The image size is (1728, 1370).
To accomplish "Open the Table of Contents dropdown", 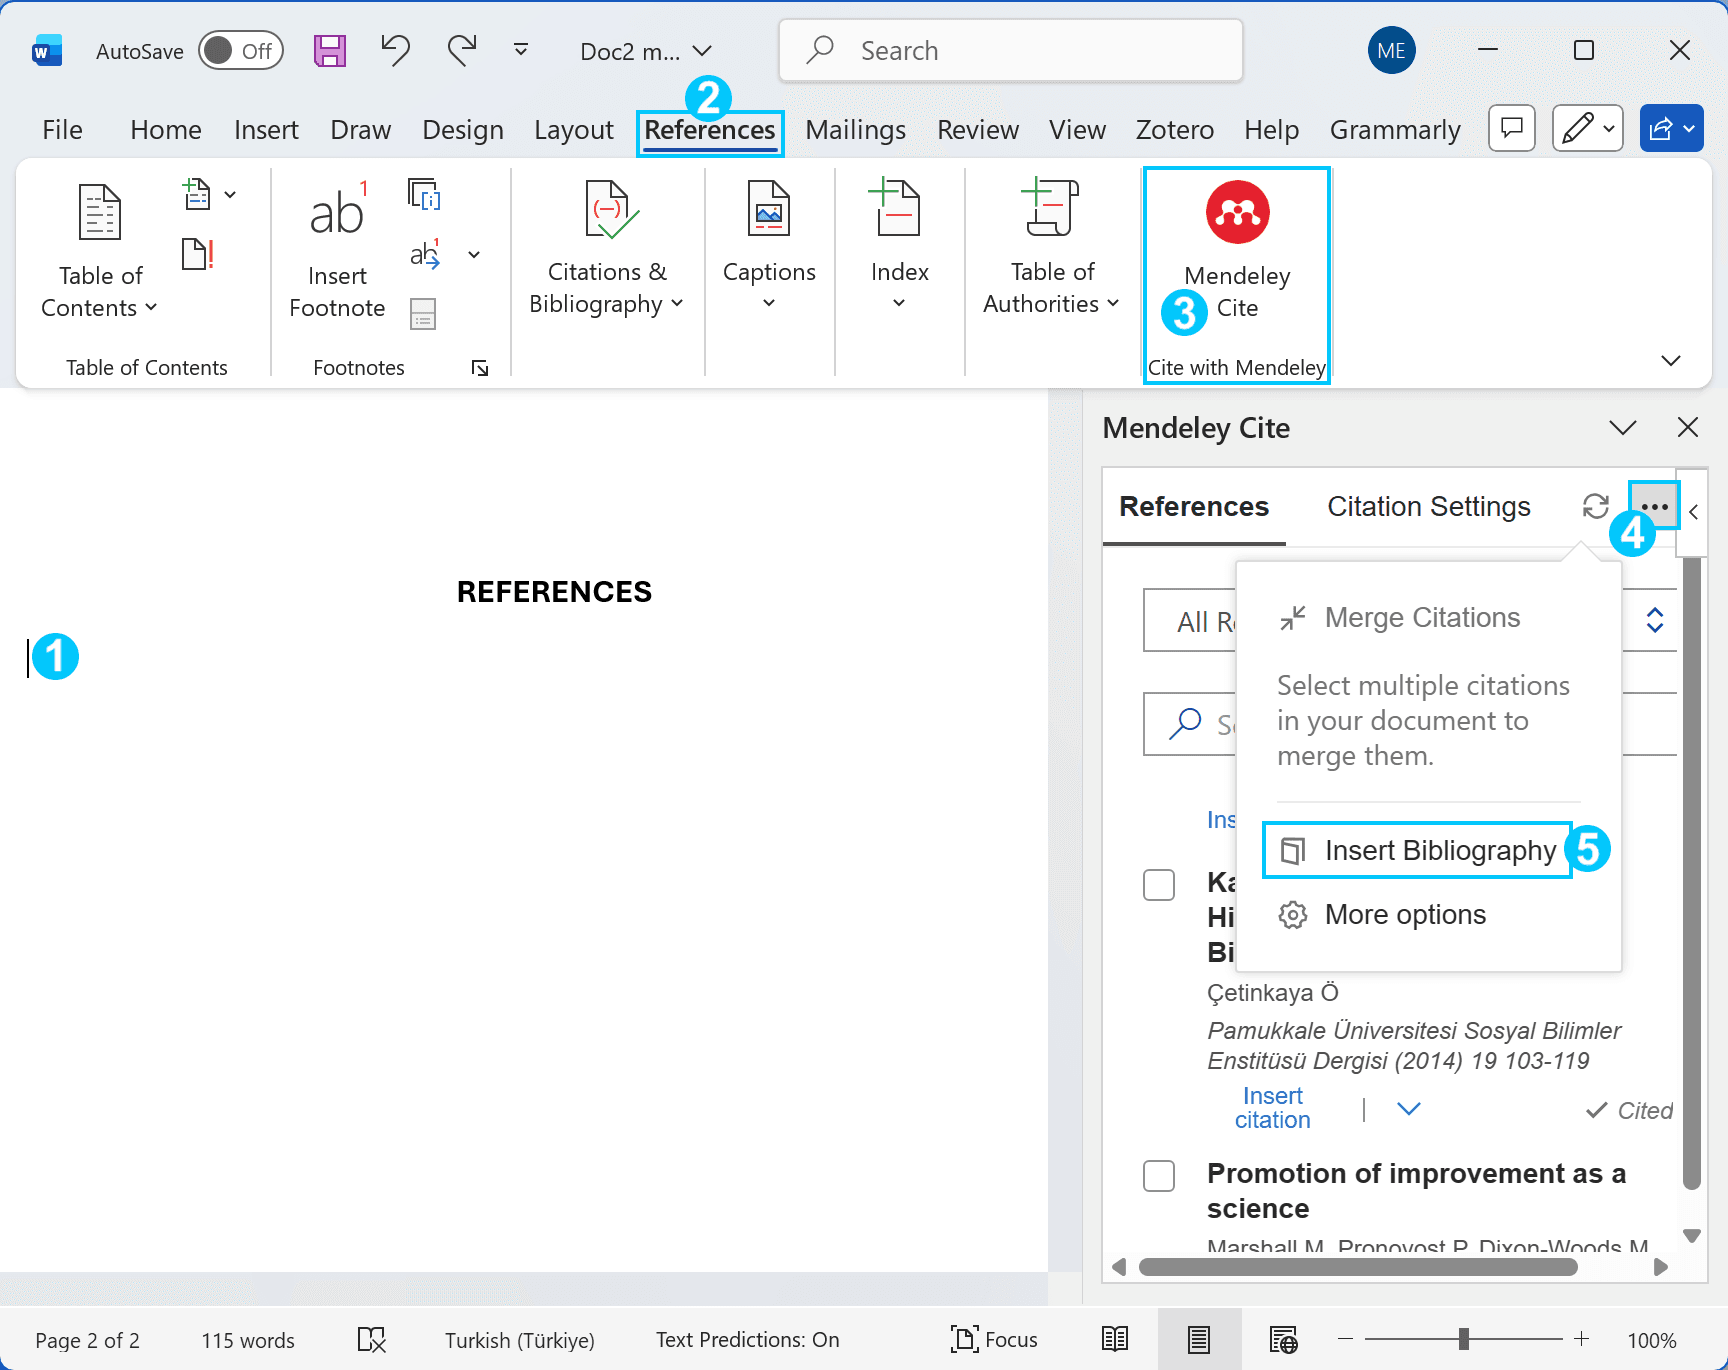I will click(x=100, y=251).
